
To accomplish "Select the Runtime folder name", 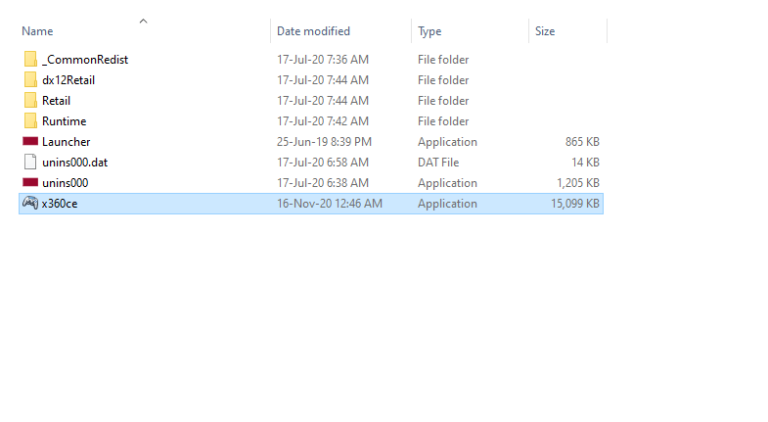I will click(x=64, y=121).
